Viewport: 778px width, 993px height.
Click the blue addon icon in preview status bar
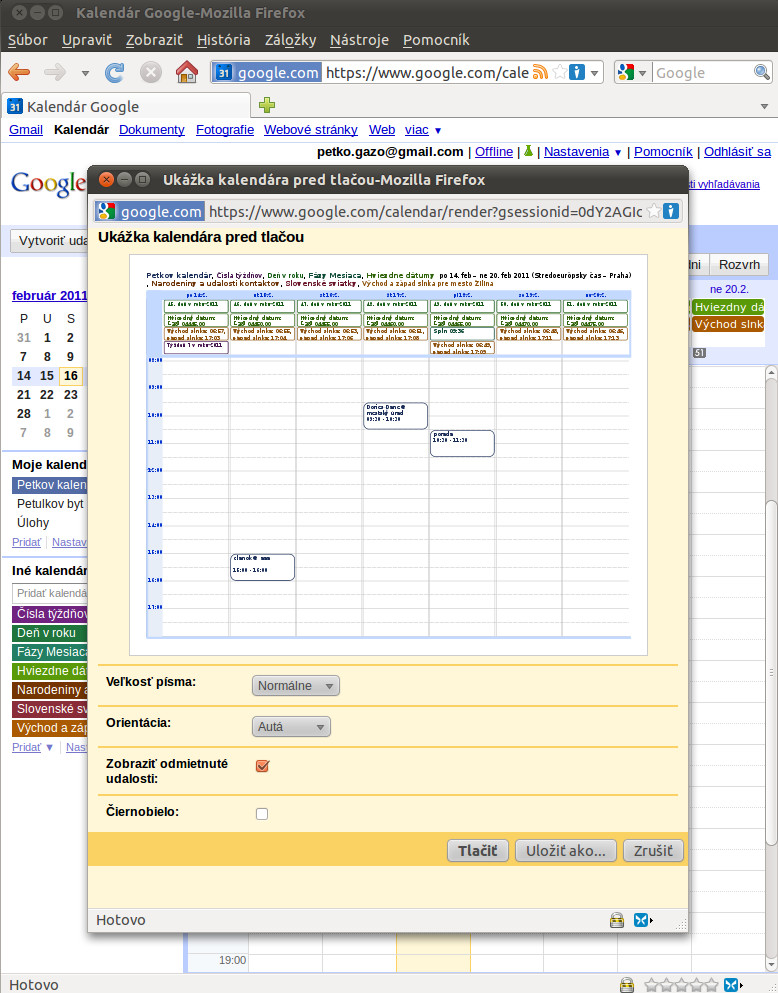pyautogui.click(x=641, y=920)
